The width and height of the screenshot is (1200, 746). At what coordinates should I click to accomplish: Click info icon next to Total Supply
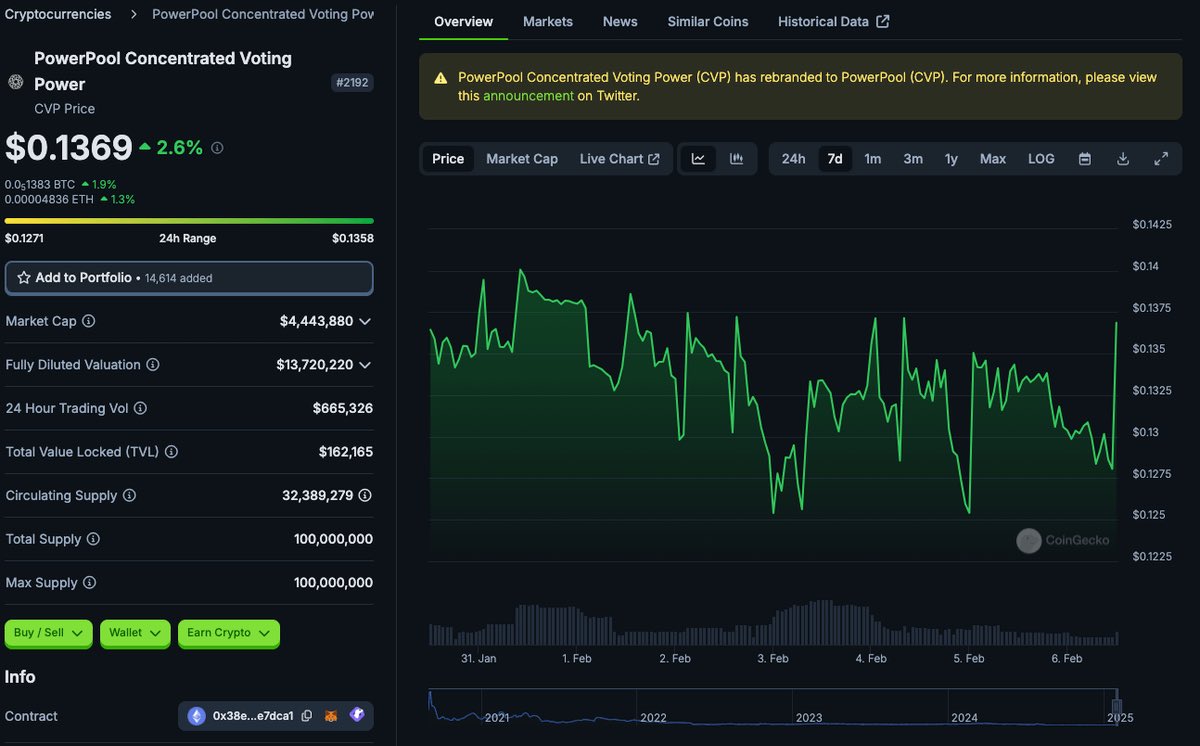93,539
